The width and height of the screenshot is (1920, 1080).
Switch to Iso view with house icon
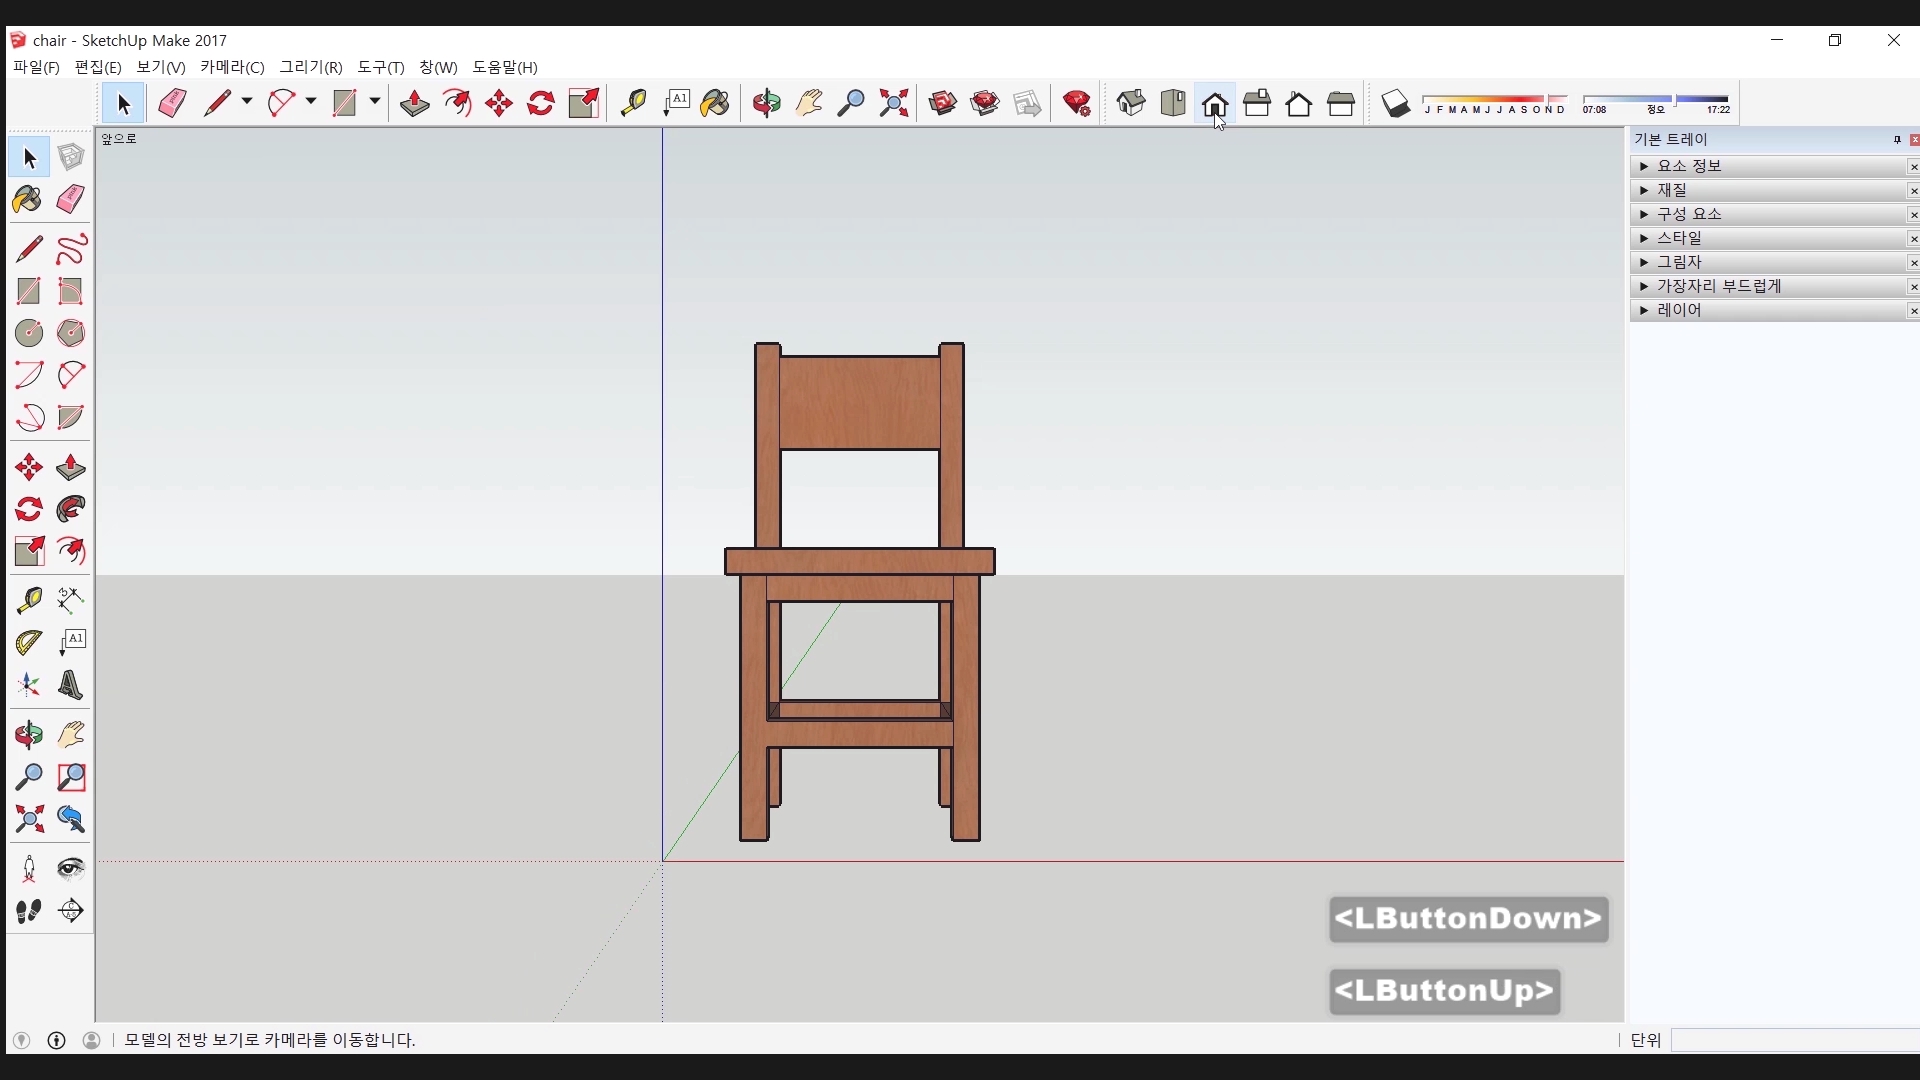(1131, 103)
